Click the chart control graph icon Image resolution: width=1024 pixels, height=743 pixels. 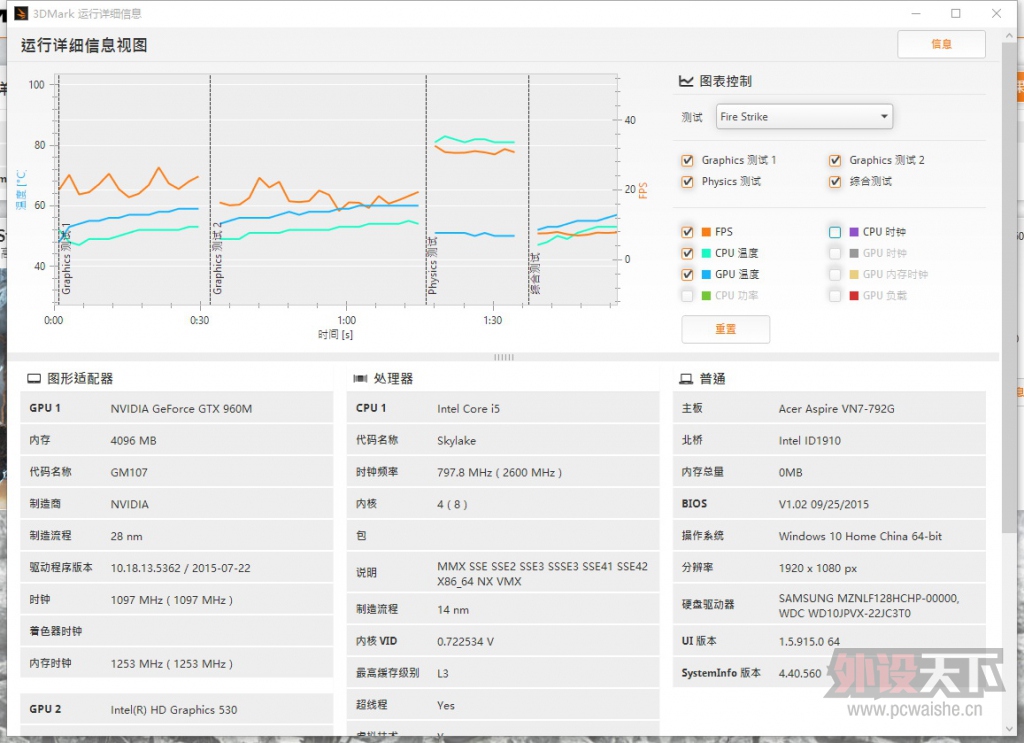[x=686, y=81]
